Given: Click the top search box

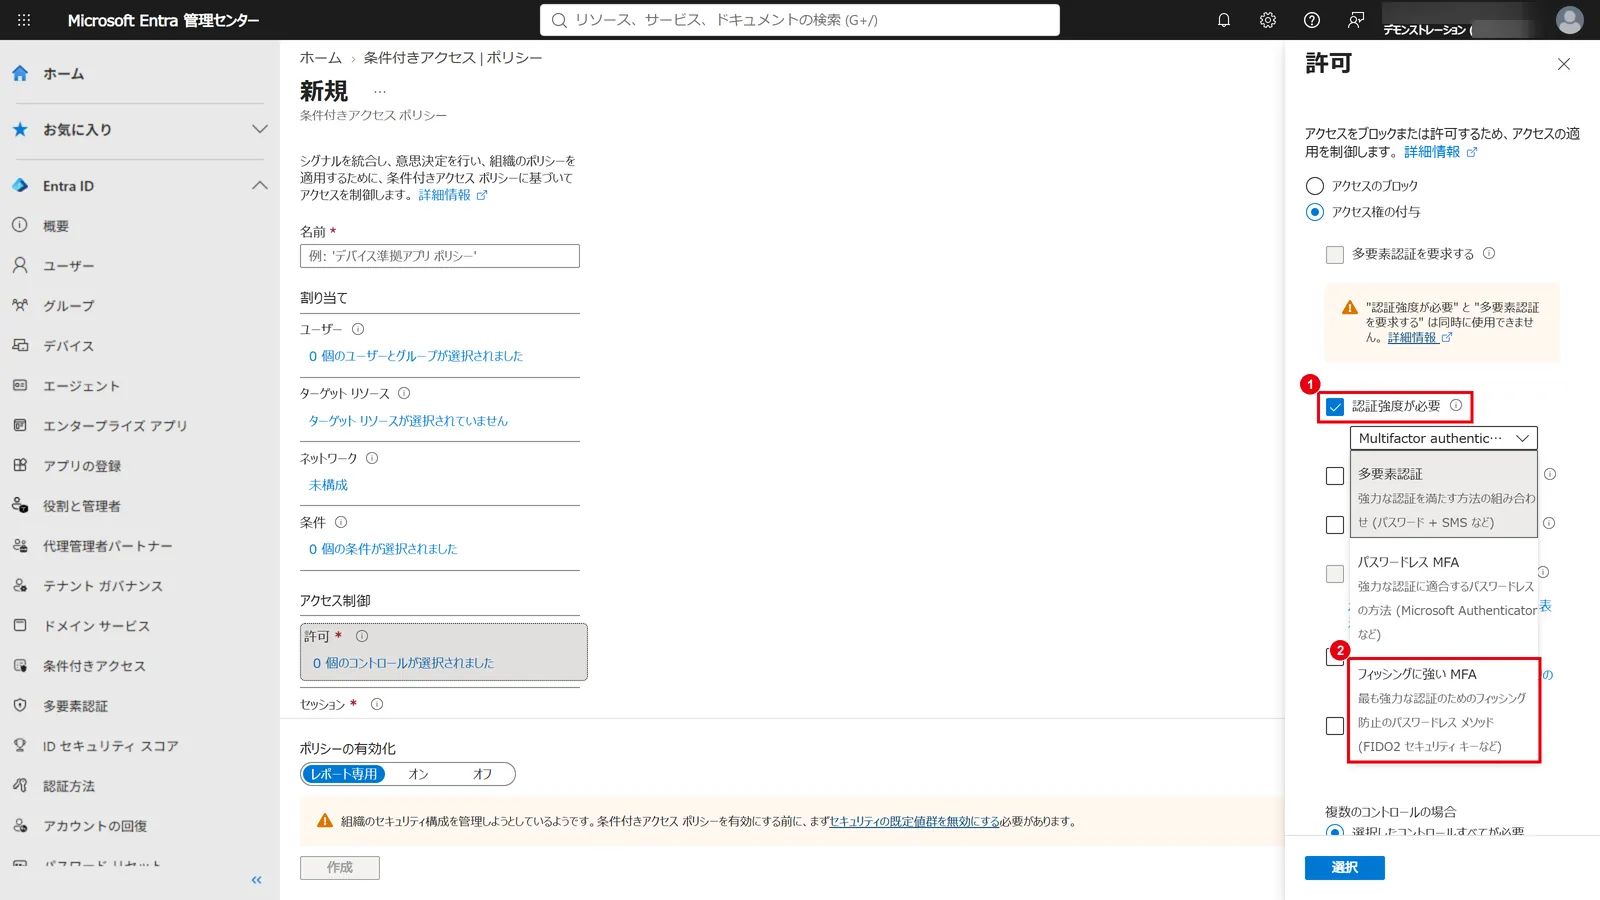Looking at the screenshot, I should pos(800,20).
